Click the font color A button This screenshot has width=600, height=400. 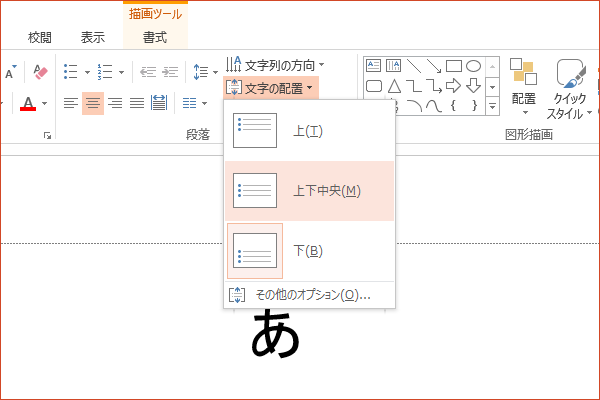(x=28, y=103)
